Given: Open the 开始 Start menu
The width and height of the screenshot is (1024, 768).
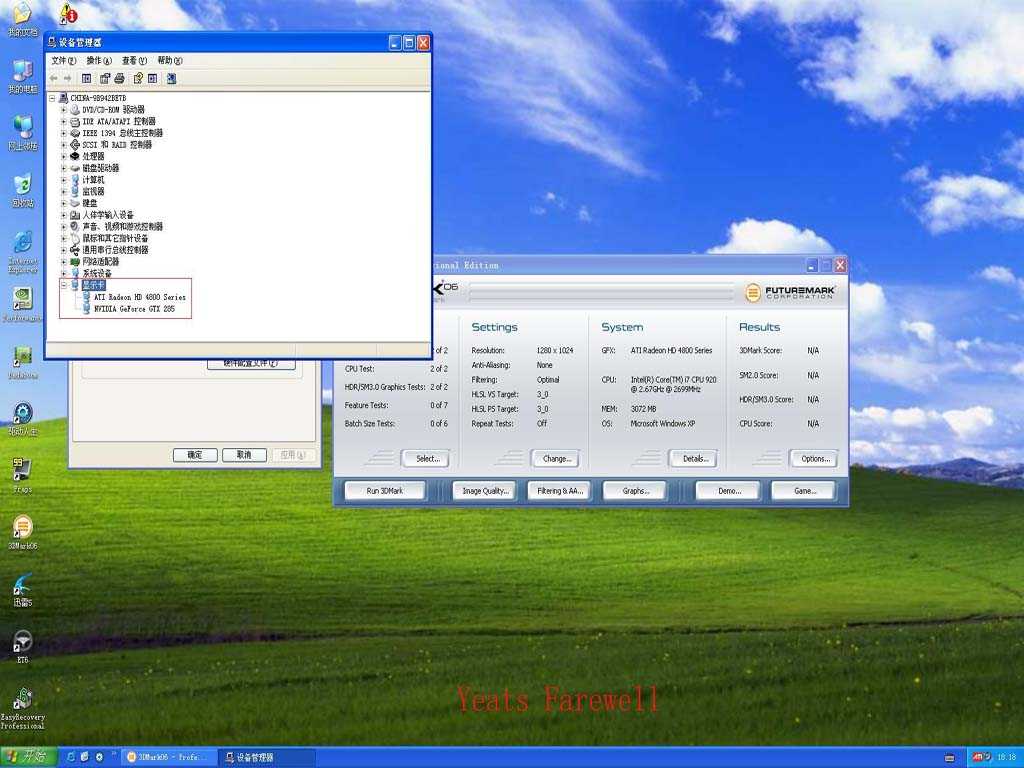Looking at the screenshot, I should [x=28, y=757].
